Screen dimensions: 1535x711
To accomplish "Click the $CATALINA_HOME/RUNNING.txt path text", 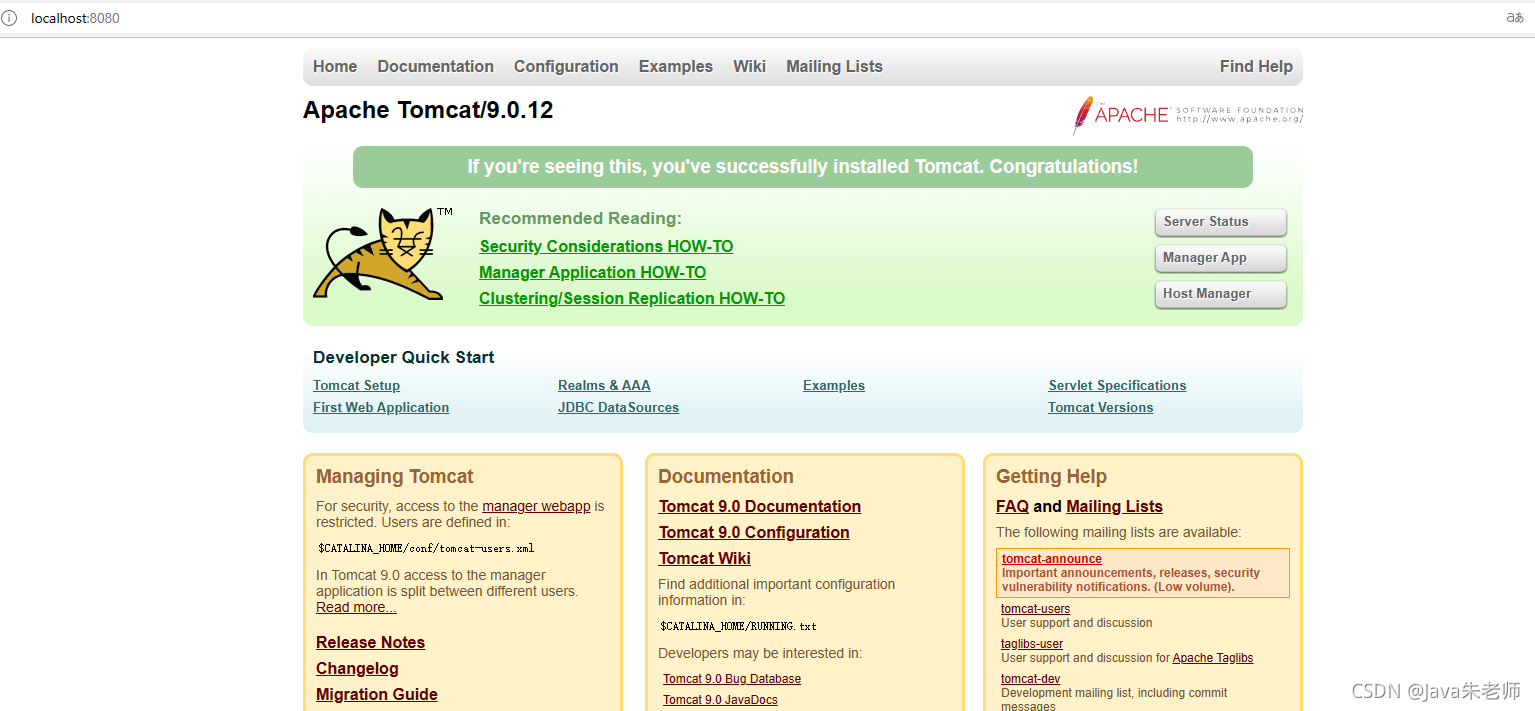I will point(738,626).
